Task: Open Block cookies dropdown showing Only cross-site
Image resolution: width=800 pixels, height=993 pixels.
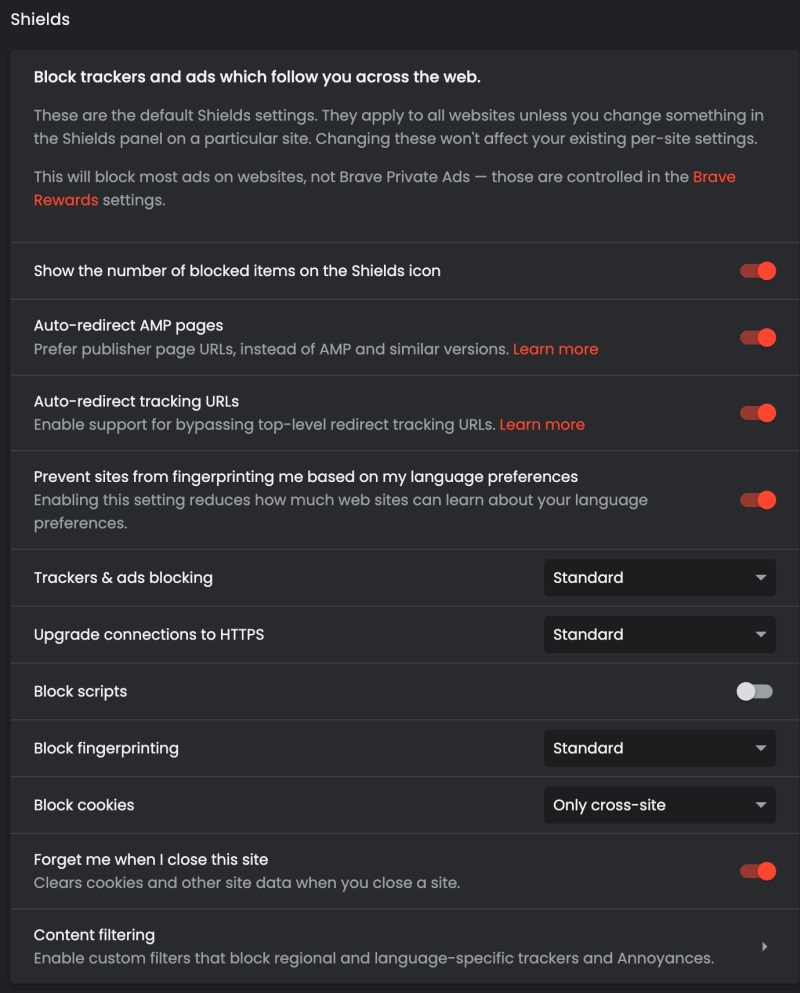Action: coord(659,805)
